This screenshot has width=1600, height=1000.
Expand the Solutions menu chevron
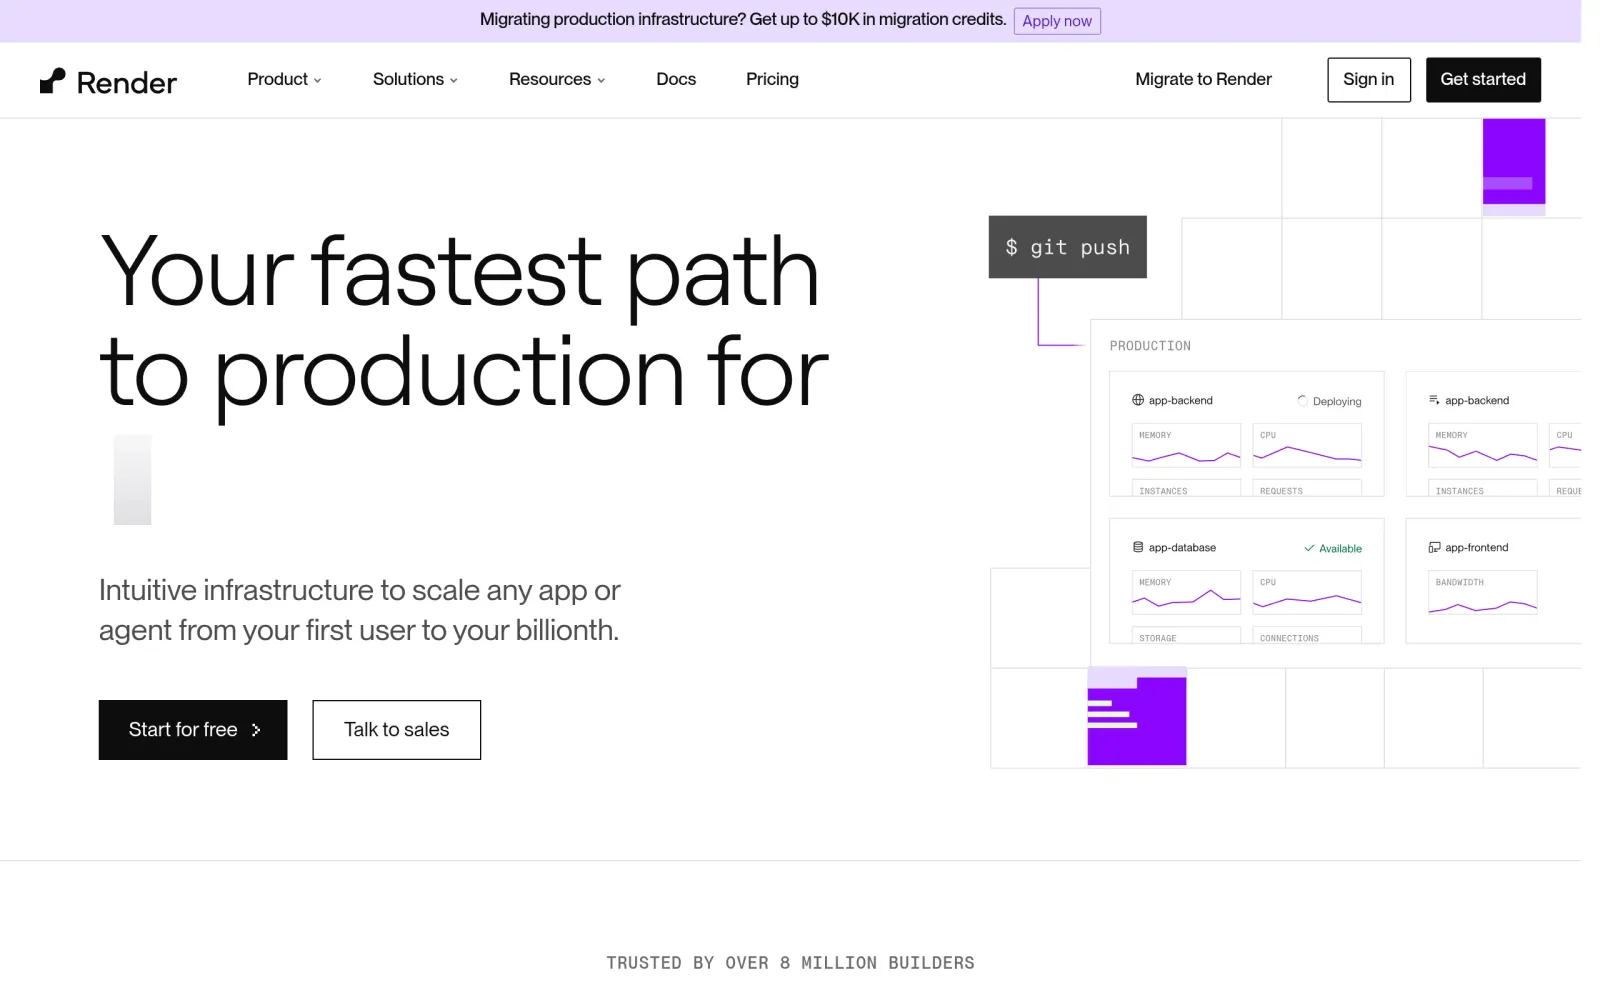click(x=454, y=81)
